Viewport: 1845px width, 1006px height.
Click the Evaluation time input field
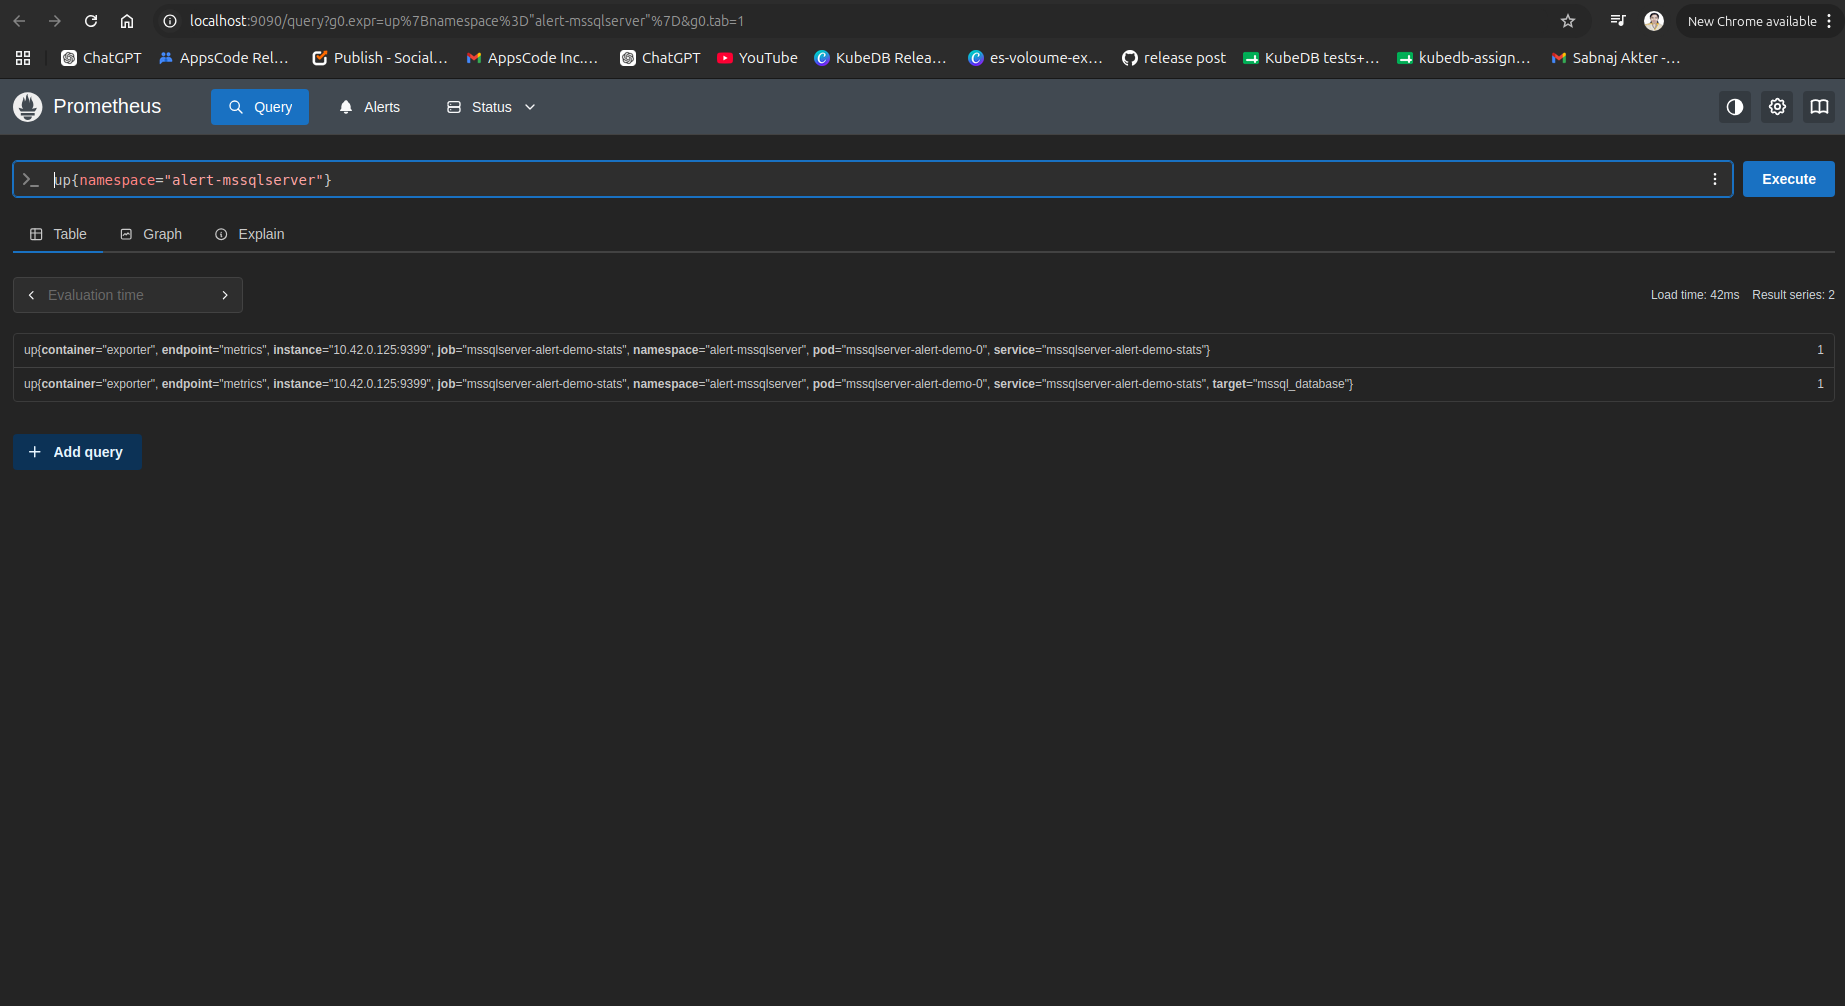[128, 295]
